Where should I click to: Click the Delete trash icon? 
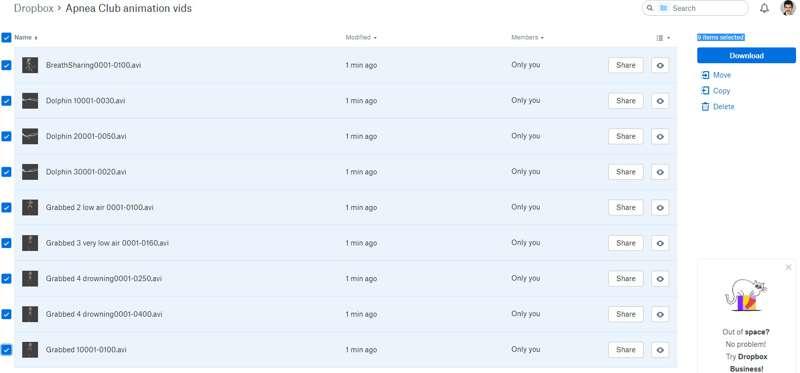coord(706,107)
